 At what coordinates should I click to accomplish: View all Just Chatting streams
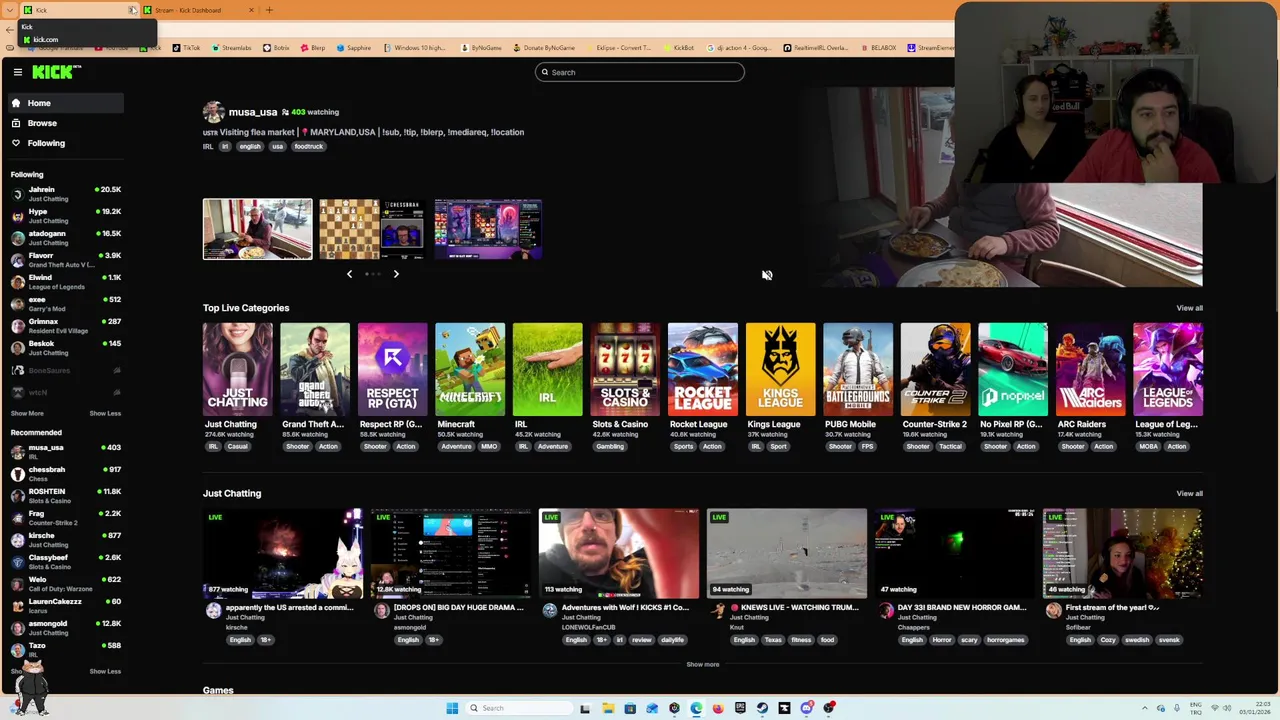[1189, 493]
